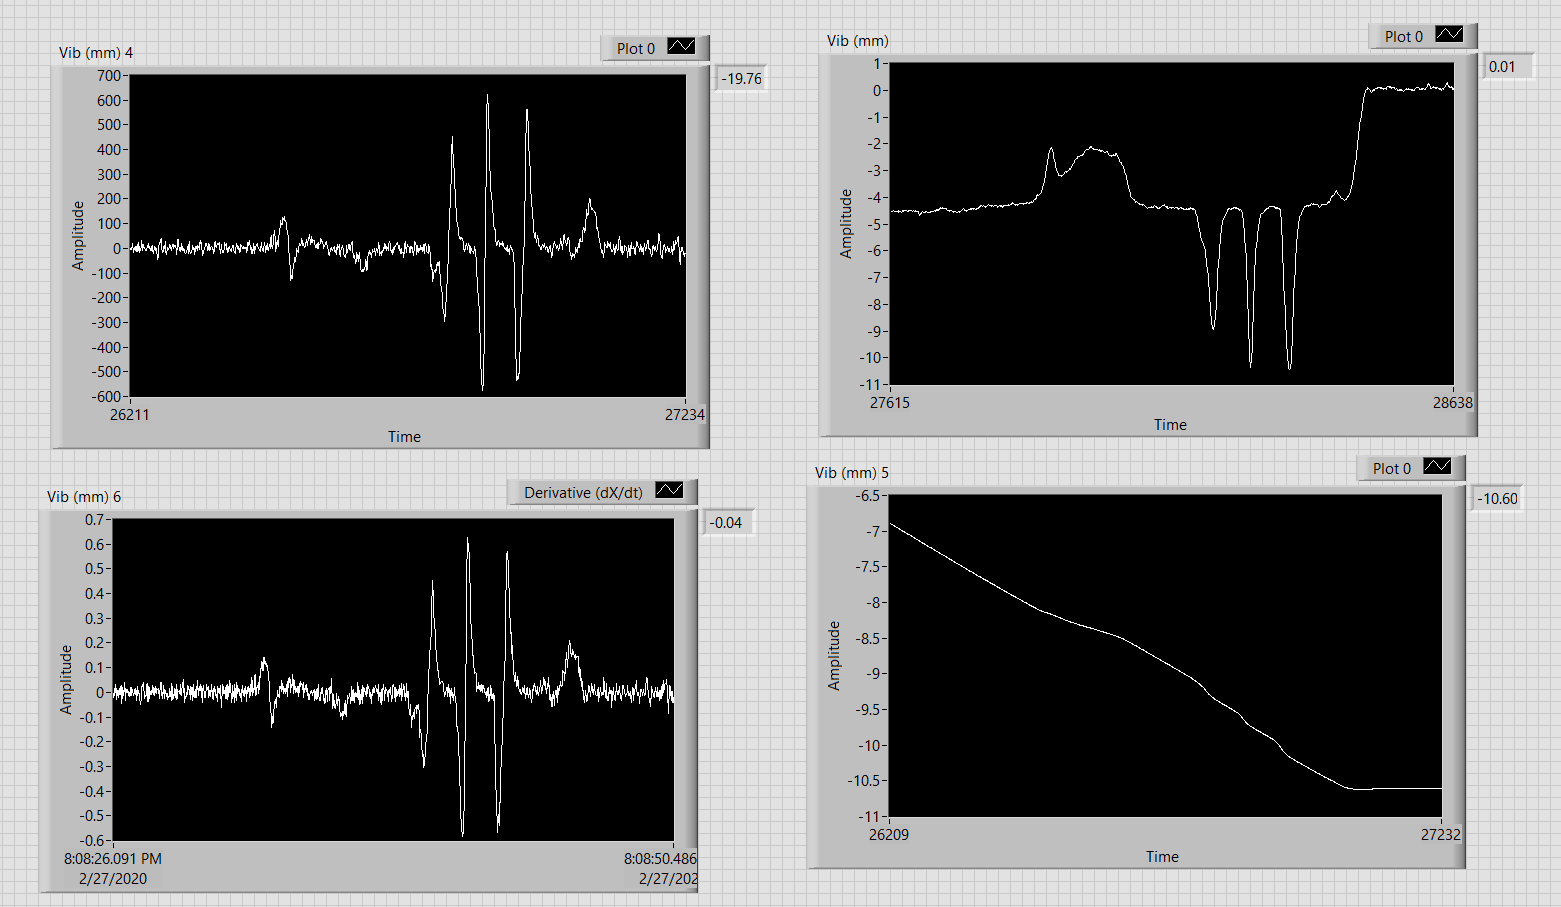This screenshot has height=907, width=1561.
Task: Select the Plot 0 legend label of Vib (mm) 4
Action: pos(636,48)
